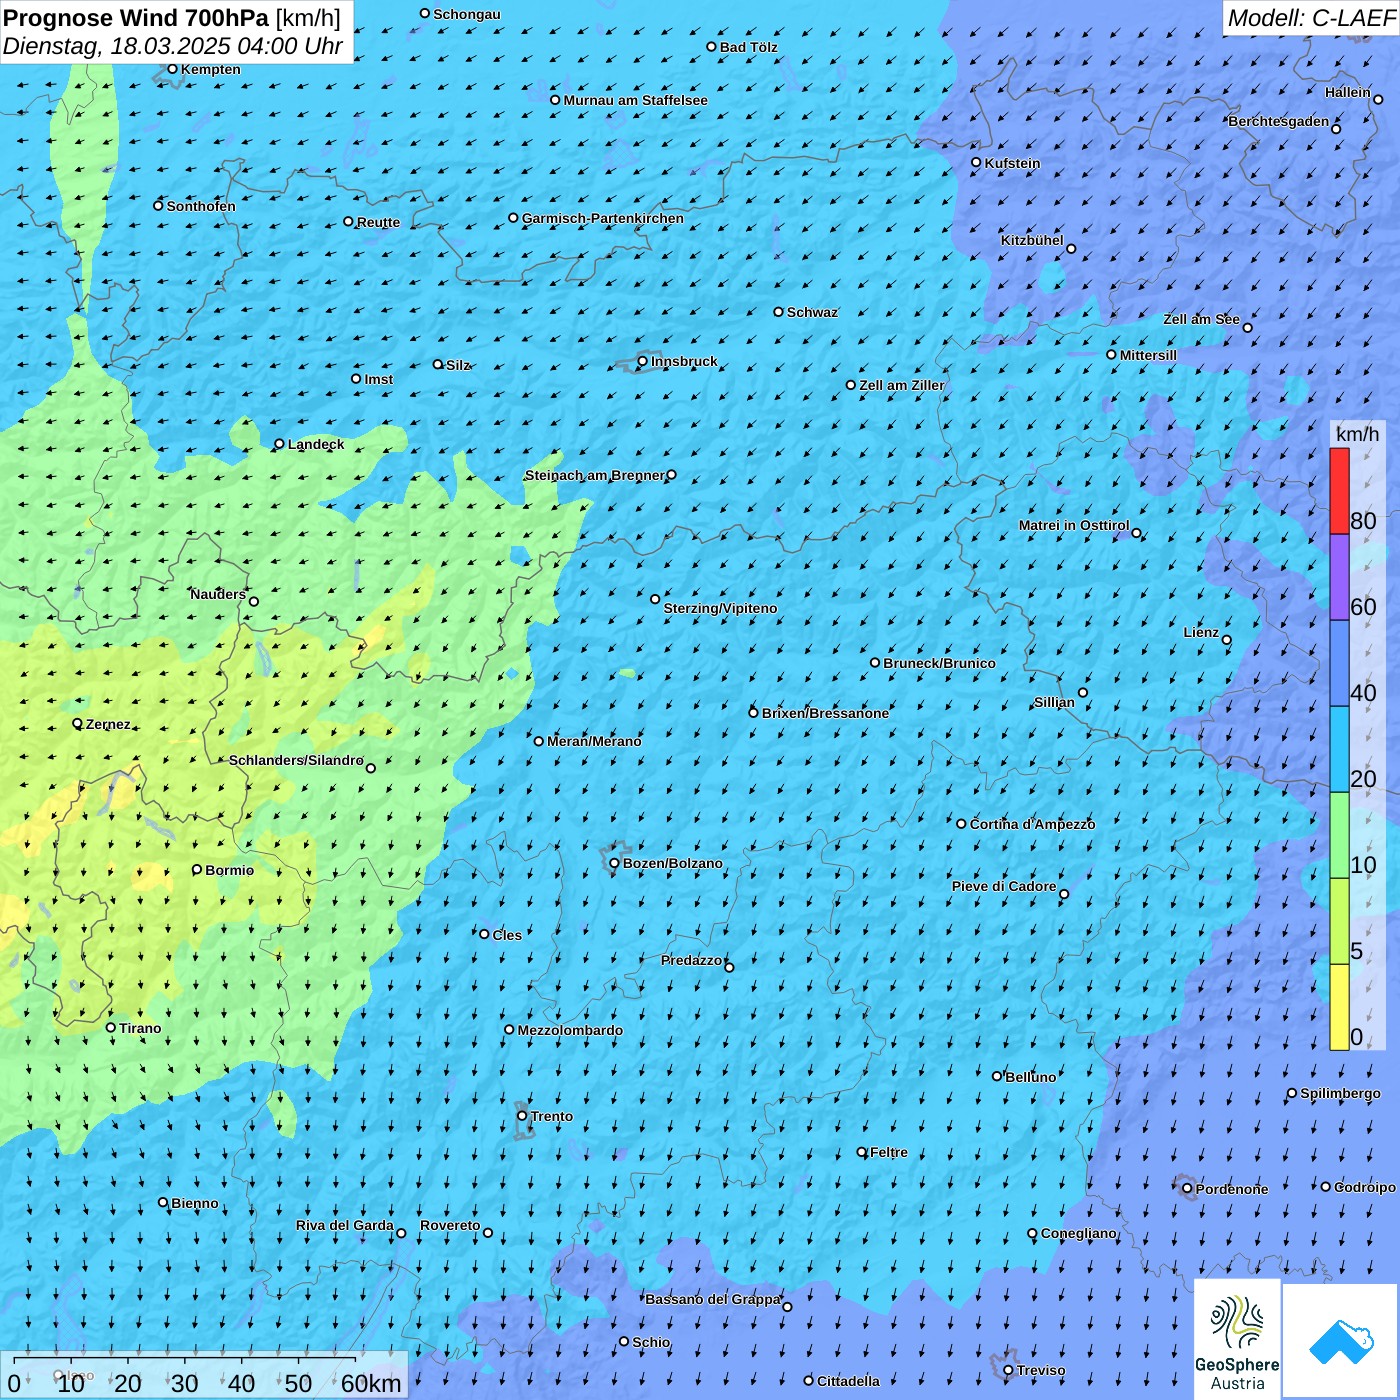The width and height of the screenshot is (1400, 1400).
Task: Click the Mezzolombardo label
Action: tap(570, 1030)
